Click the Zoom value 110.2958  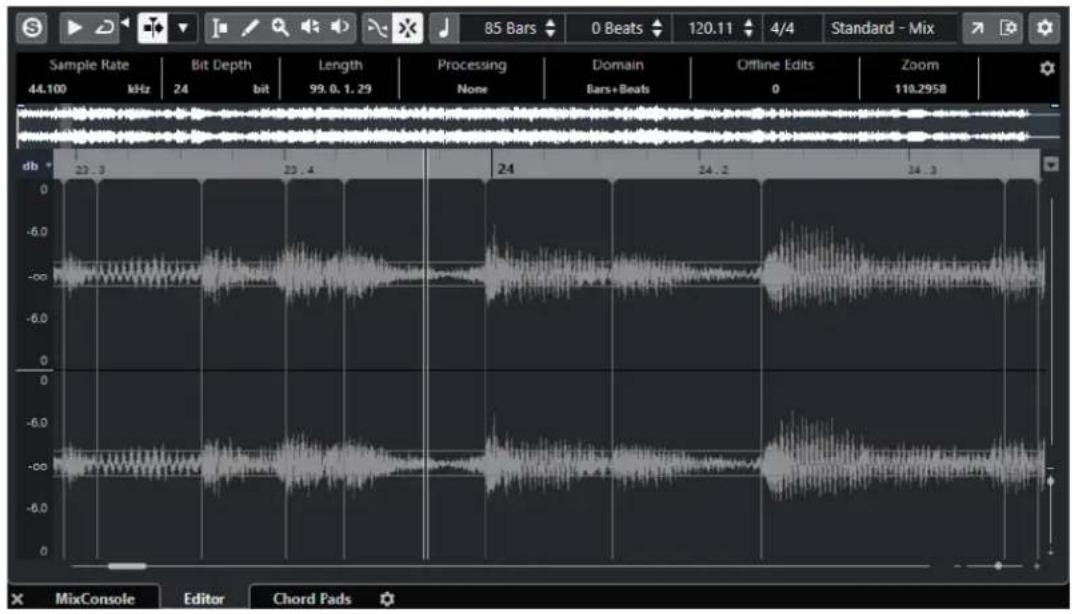pyautogui.click(x=920, y=89)
